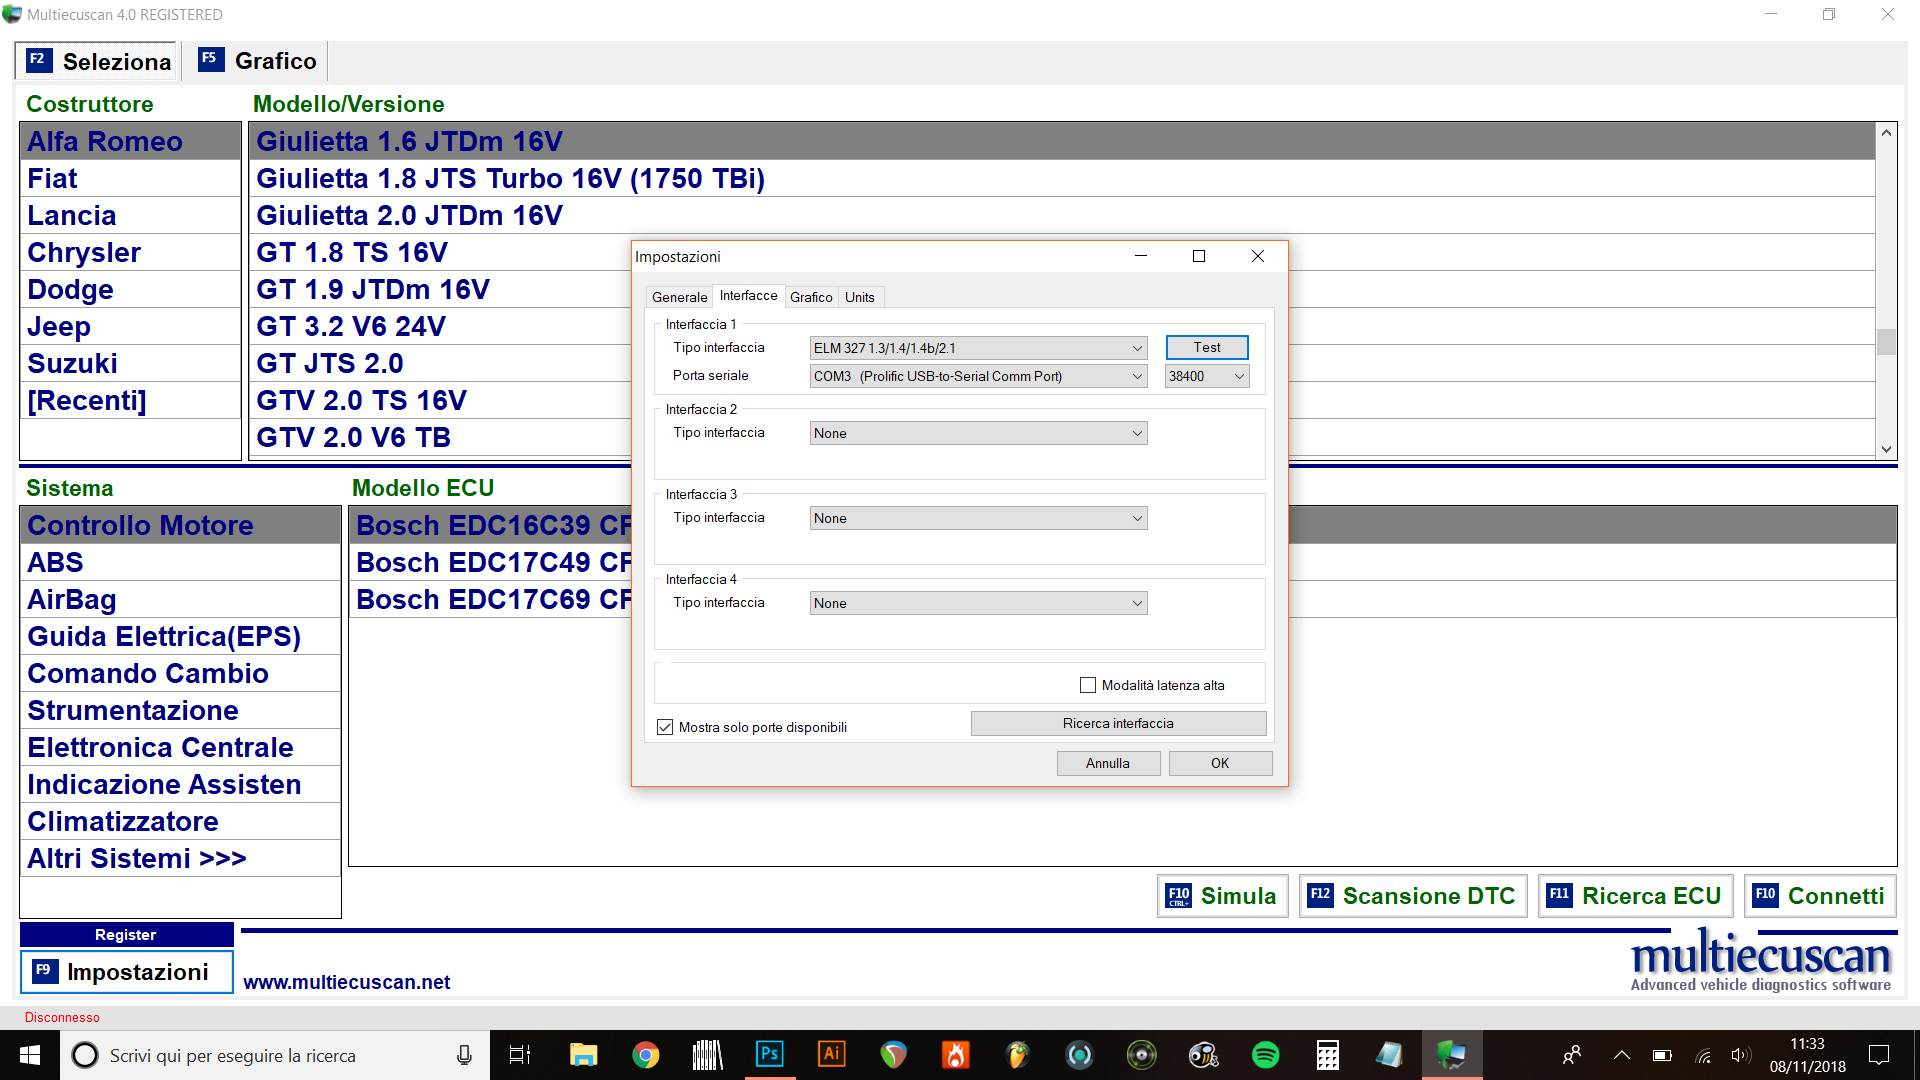Open Porta seriale COM3 dropdown

[x=978, y=376]
